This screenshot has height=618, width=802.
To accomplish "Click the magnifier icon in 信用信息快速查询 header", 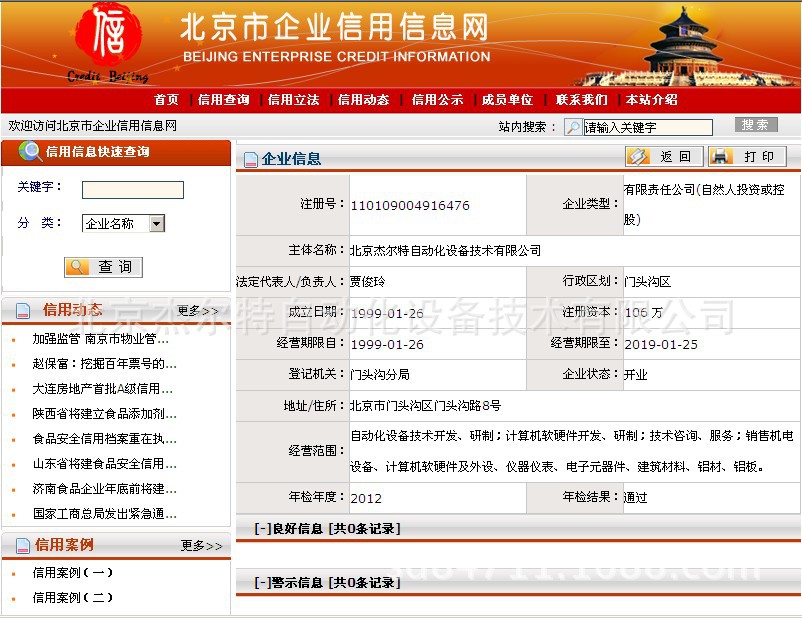I will coord(30,151).
